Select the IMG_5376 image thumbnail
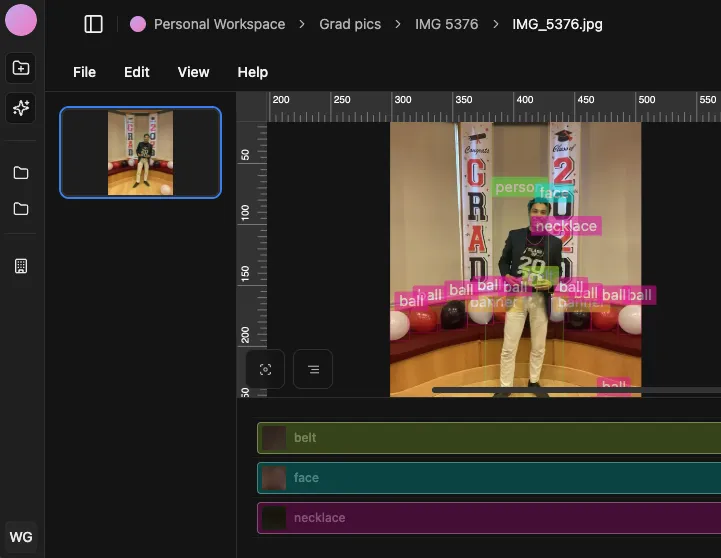The width and height of the screenshot is (721, 558). tap(141, 152)
